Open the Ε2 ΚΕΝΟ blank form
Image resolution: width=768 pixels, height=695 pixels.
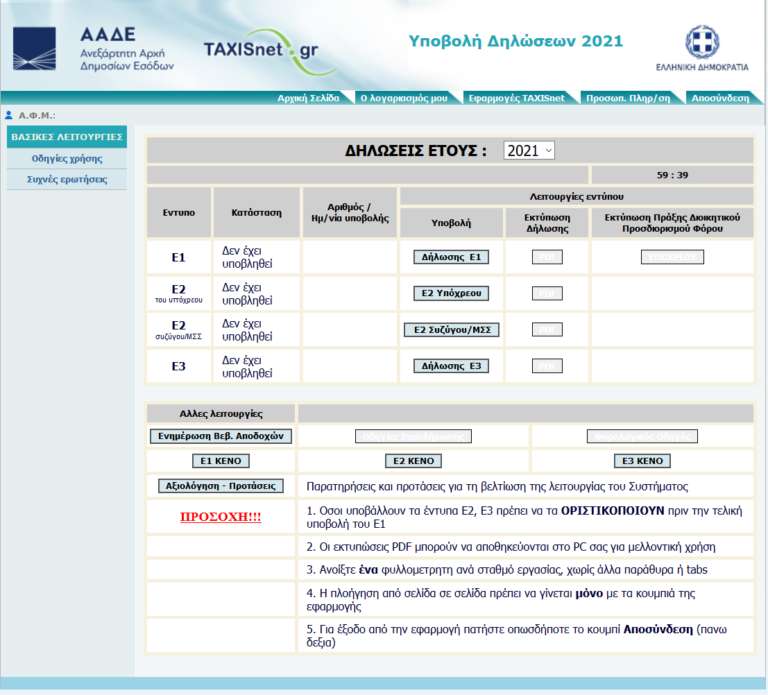[x=413, y=461]
